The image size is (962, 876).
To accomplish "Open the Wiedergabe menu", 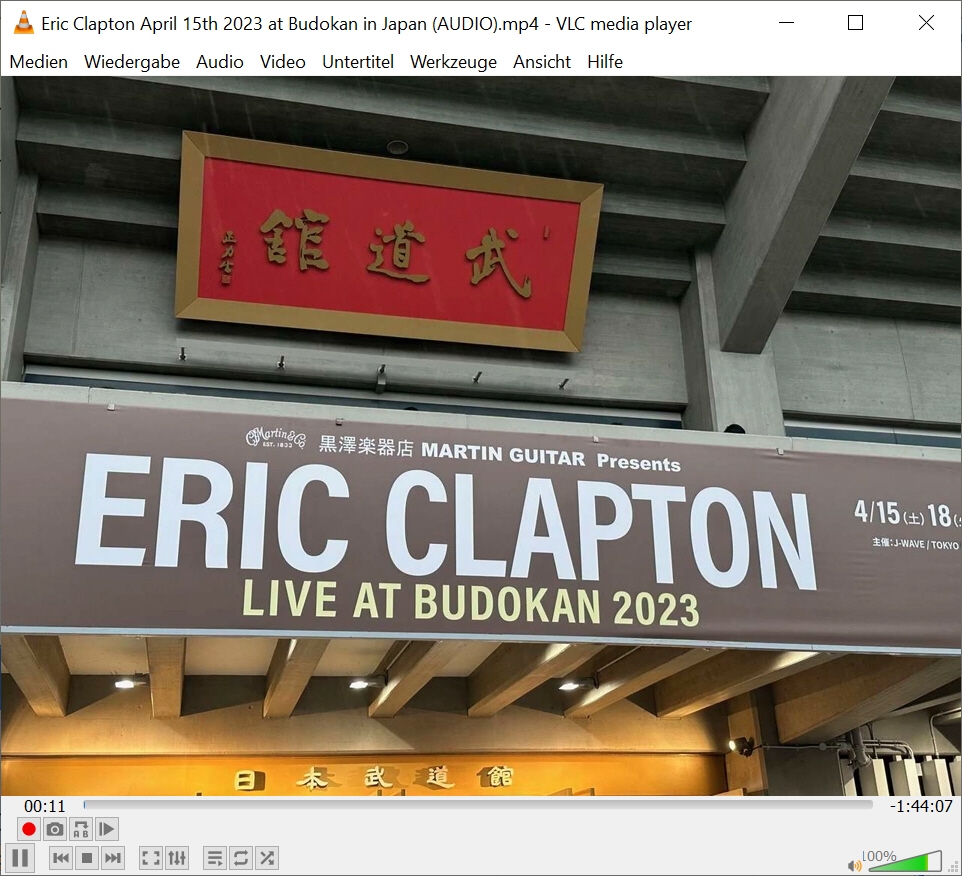I will (132, 62).
